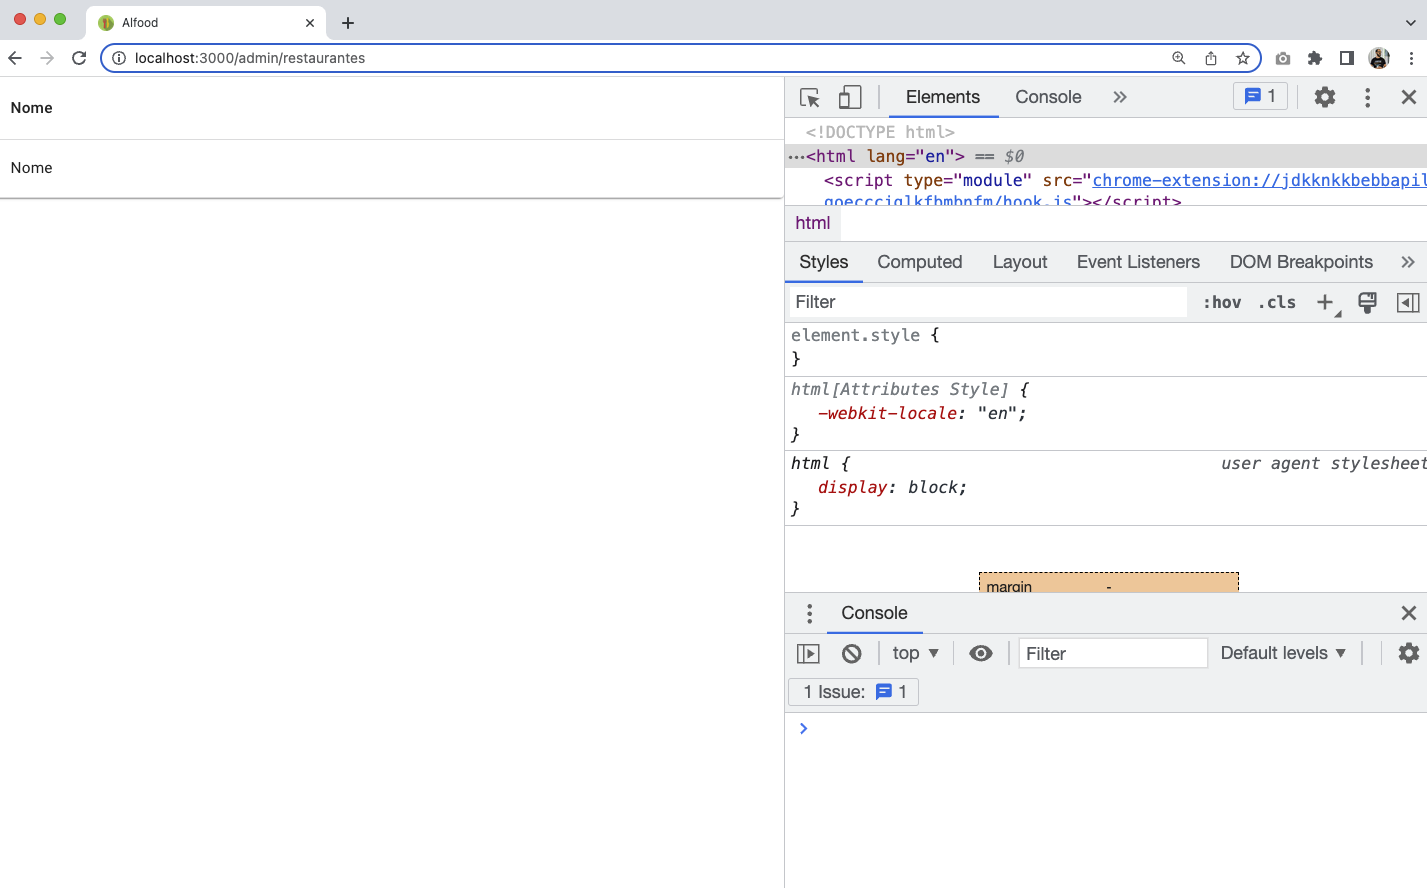Open the top JavaScript context dropdown

click(915, 653)
